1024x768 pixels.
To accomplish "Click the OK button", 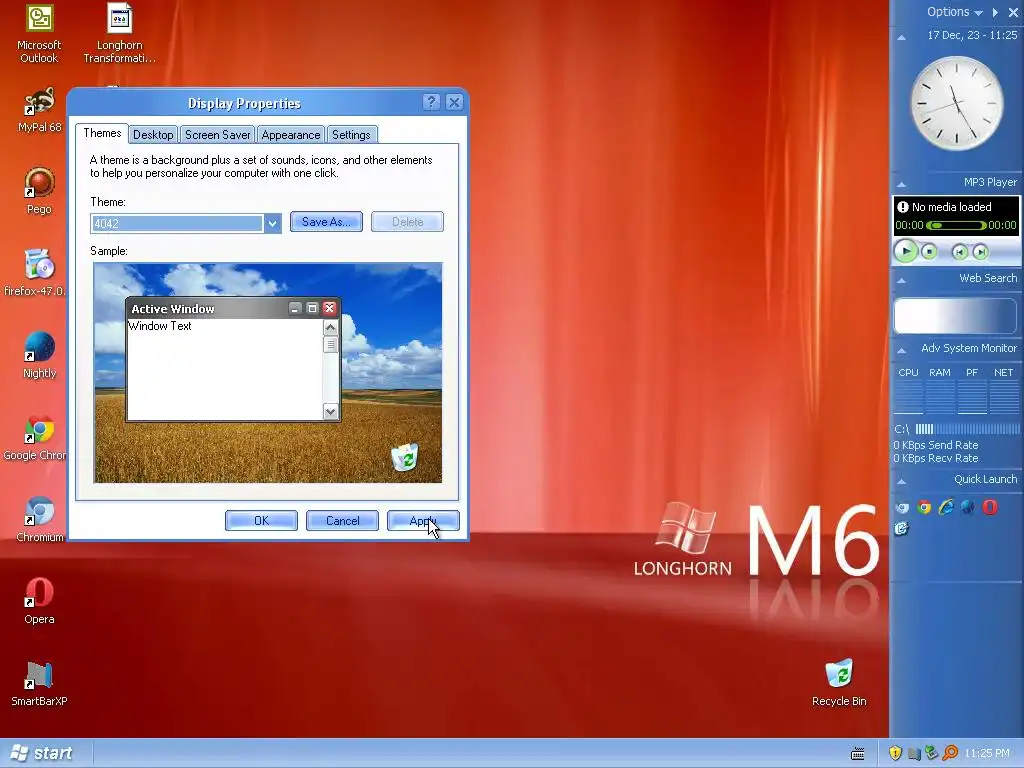I will click(x=261, y=520).
